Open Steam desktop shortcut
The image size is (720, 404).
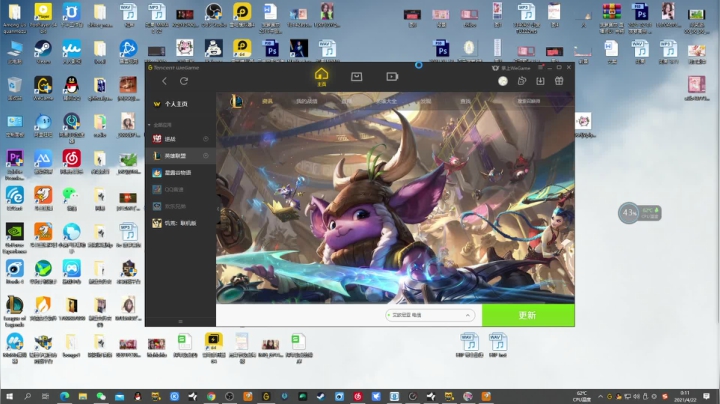43,52
